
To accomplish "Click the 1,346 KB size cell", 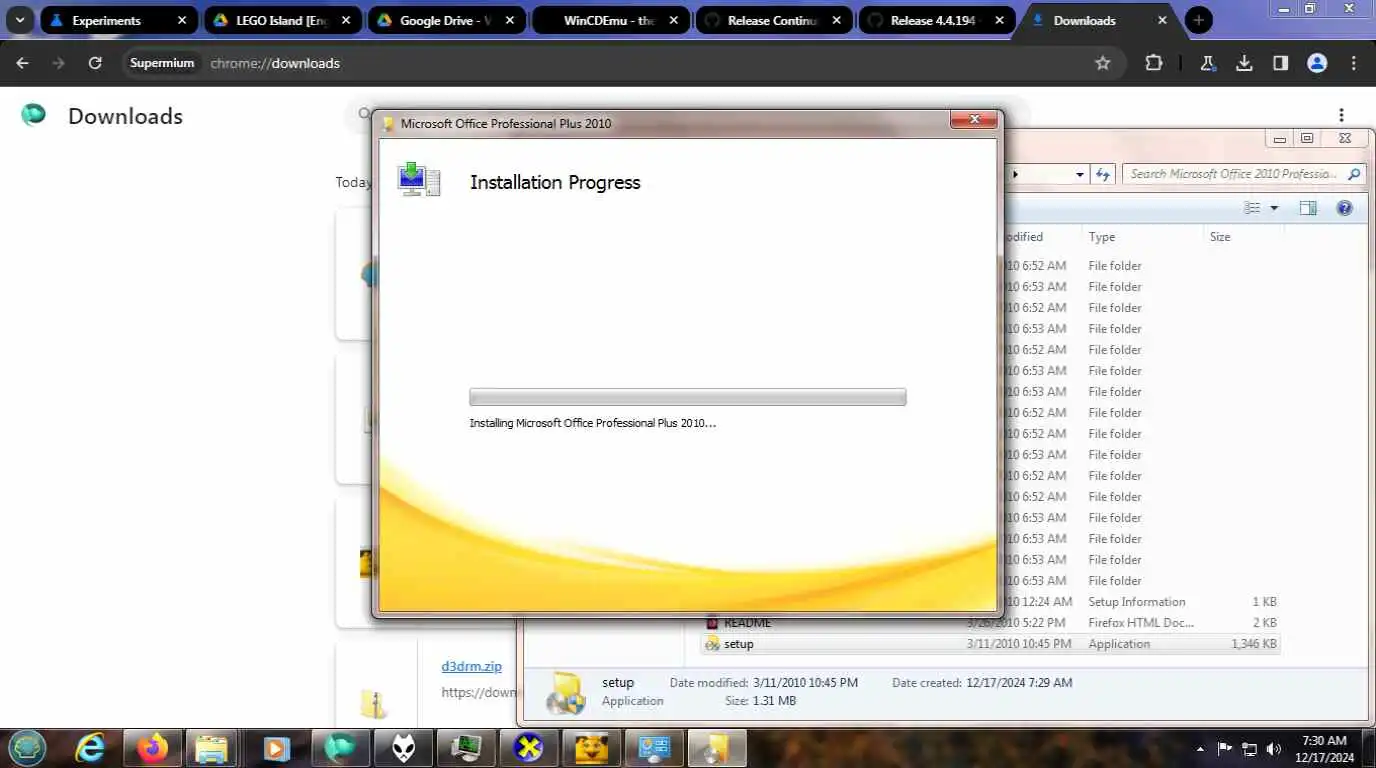I will (1254, 644).
